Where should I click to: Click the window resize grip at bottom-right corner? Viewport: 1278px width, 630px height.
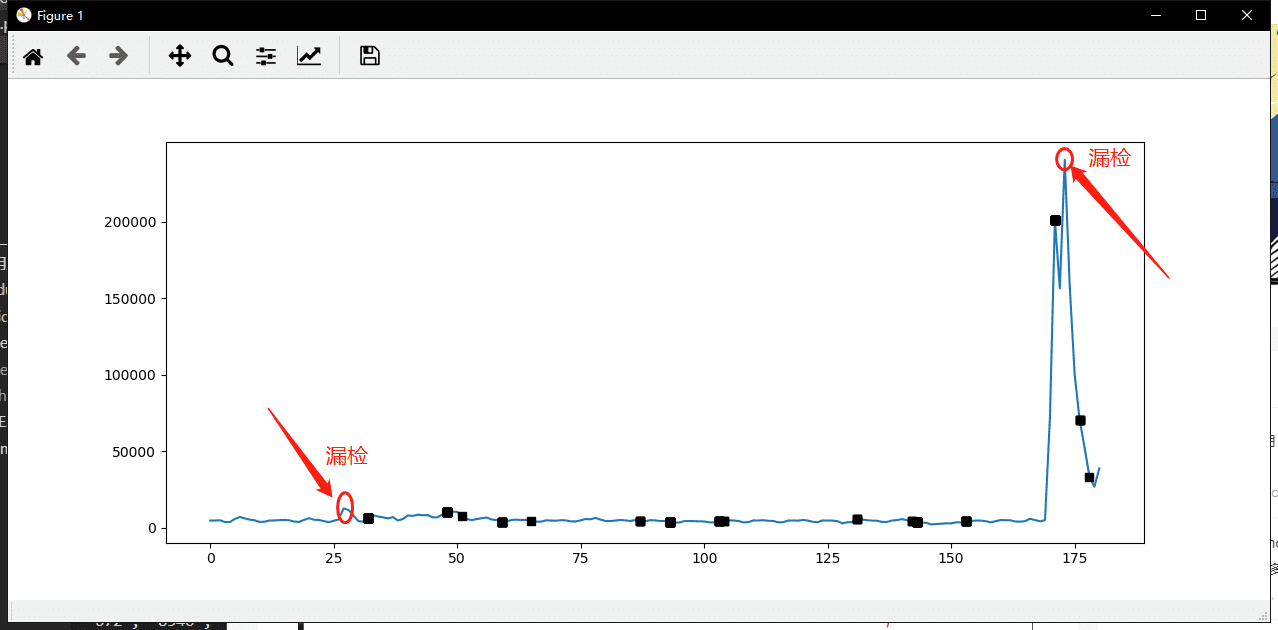click(1261, 614)
